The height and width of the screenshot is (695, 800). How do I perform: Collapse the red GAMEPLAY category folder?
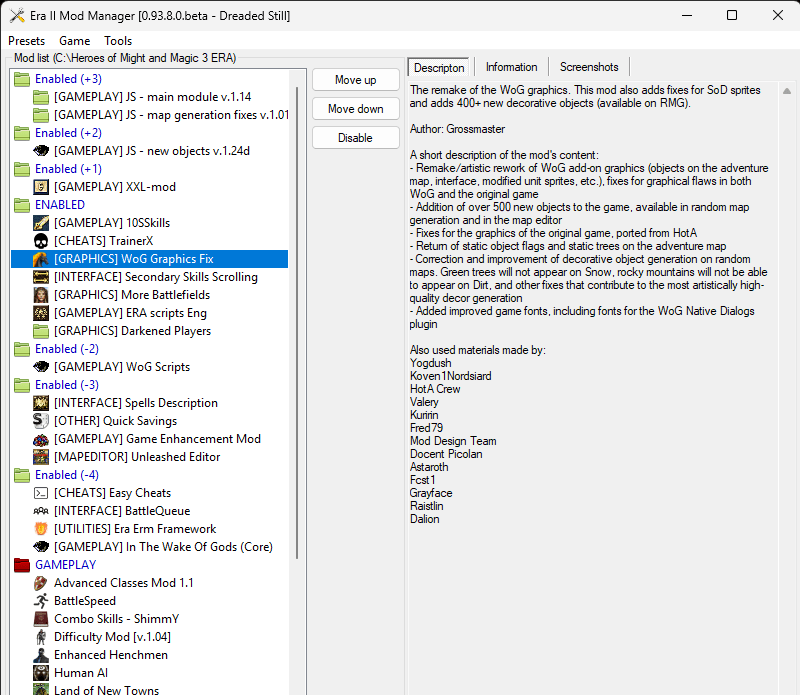22,565
